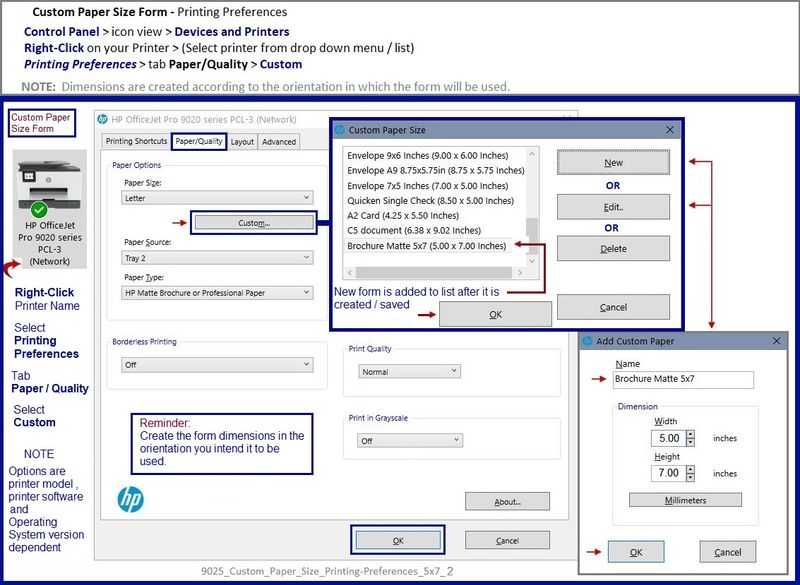800x585 pixels.
Task: Select Brochure Matte 5x7 list entry
Action: [427, 245]
